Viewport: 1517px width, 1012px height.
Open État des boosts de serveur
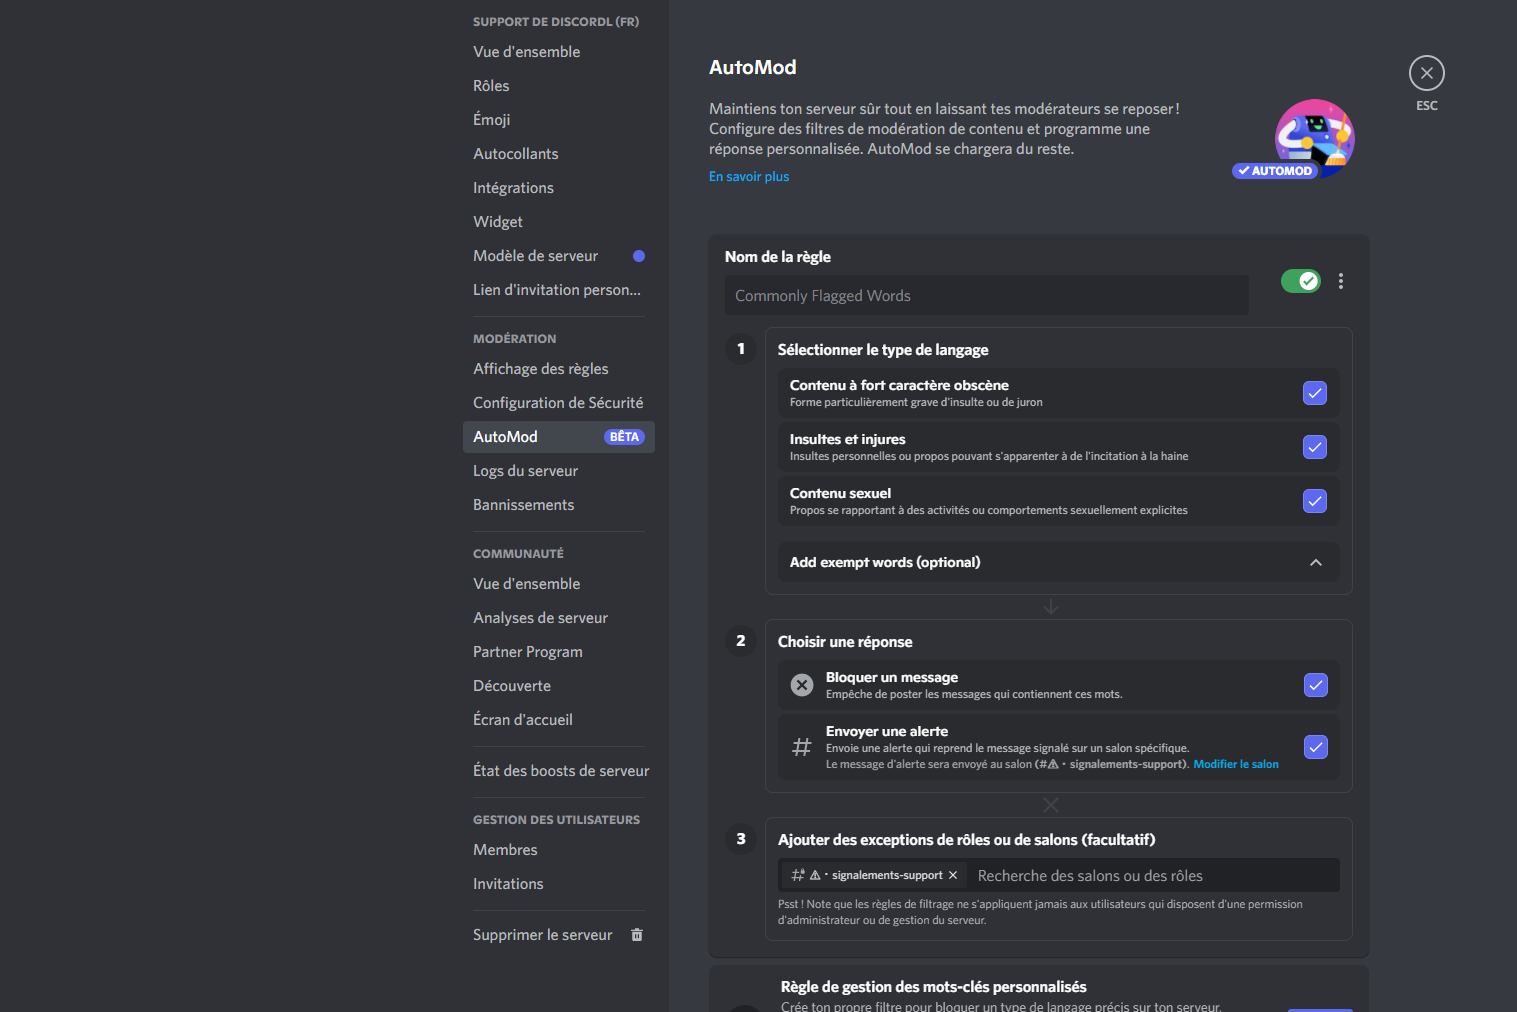(x=558, y=771)
